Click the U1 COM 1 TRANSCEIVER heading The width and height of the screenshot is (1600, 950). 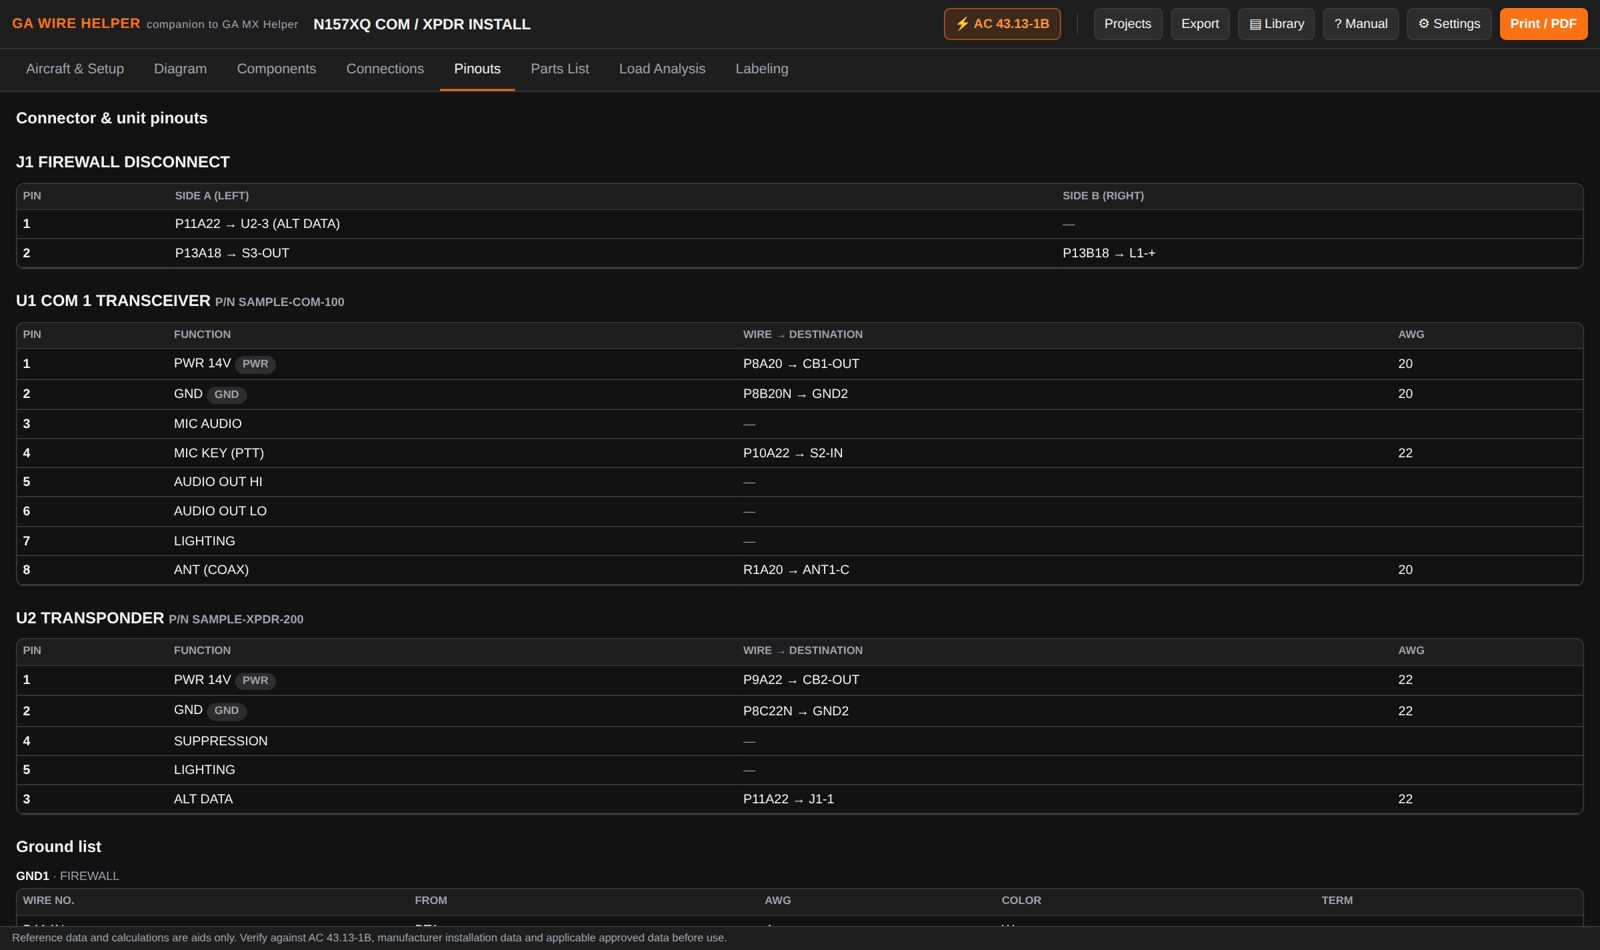point(113,301)
